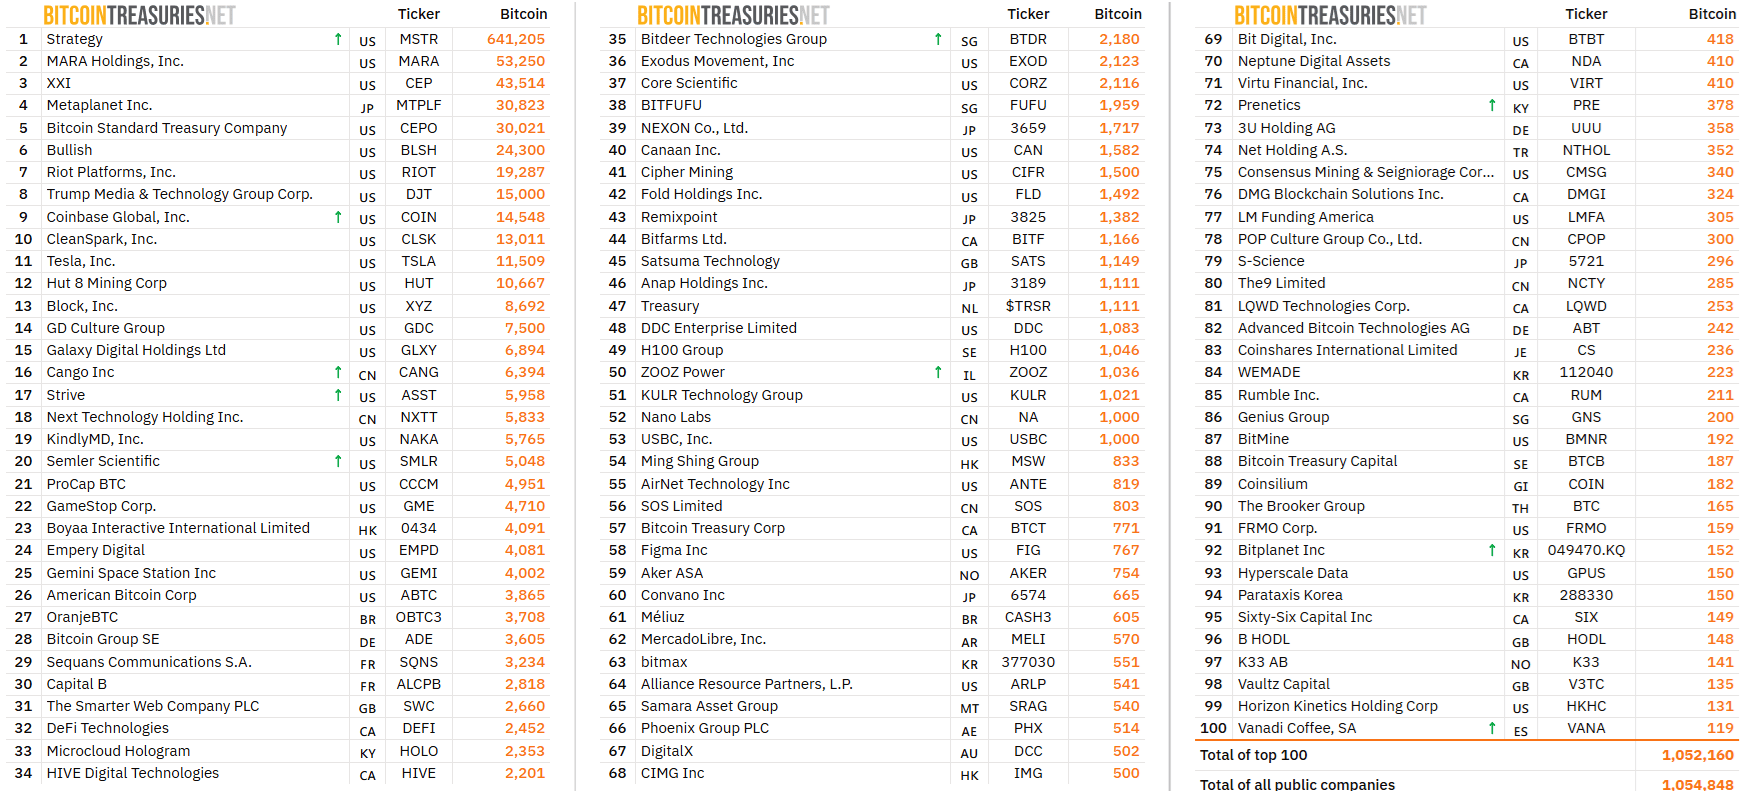This screenshot has width=1751, height=791.
Task: Click the up arrow icon beside Cango Inc
Action: pyautogui.click(x=338, y=372)
